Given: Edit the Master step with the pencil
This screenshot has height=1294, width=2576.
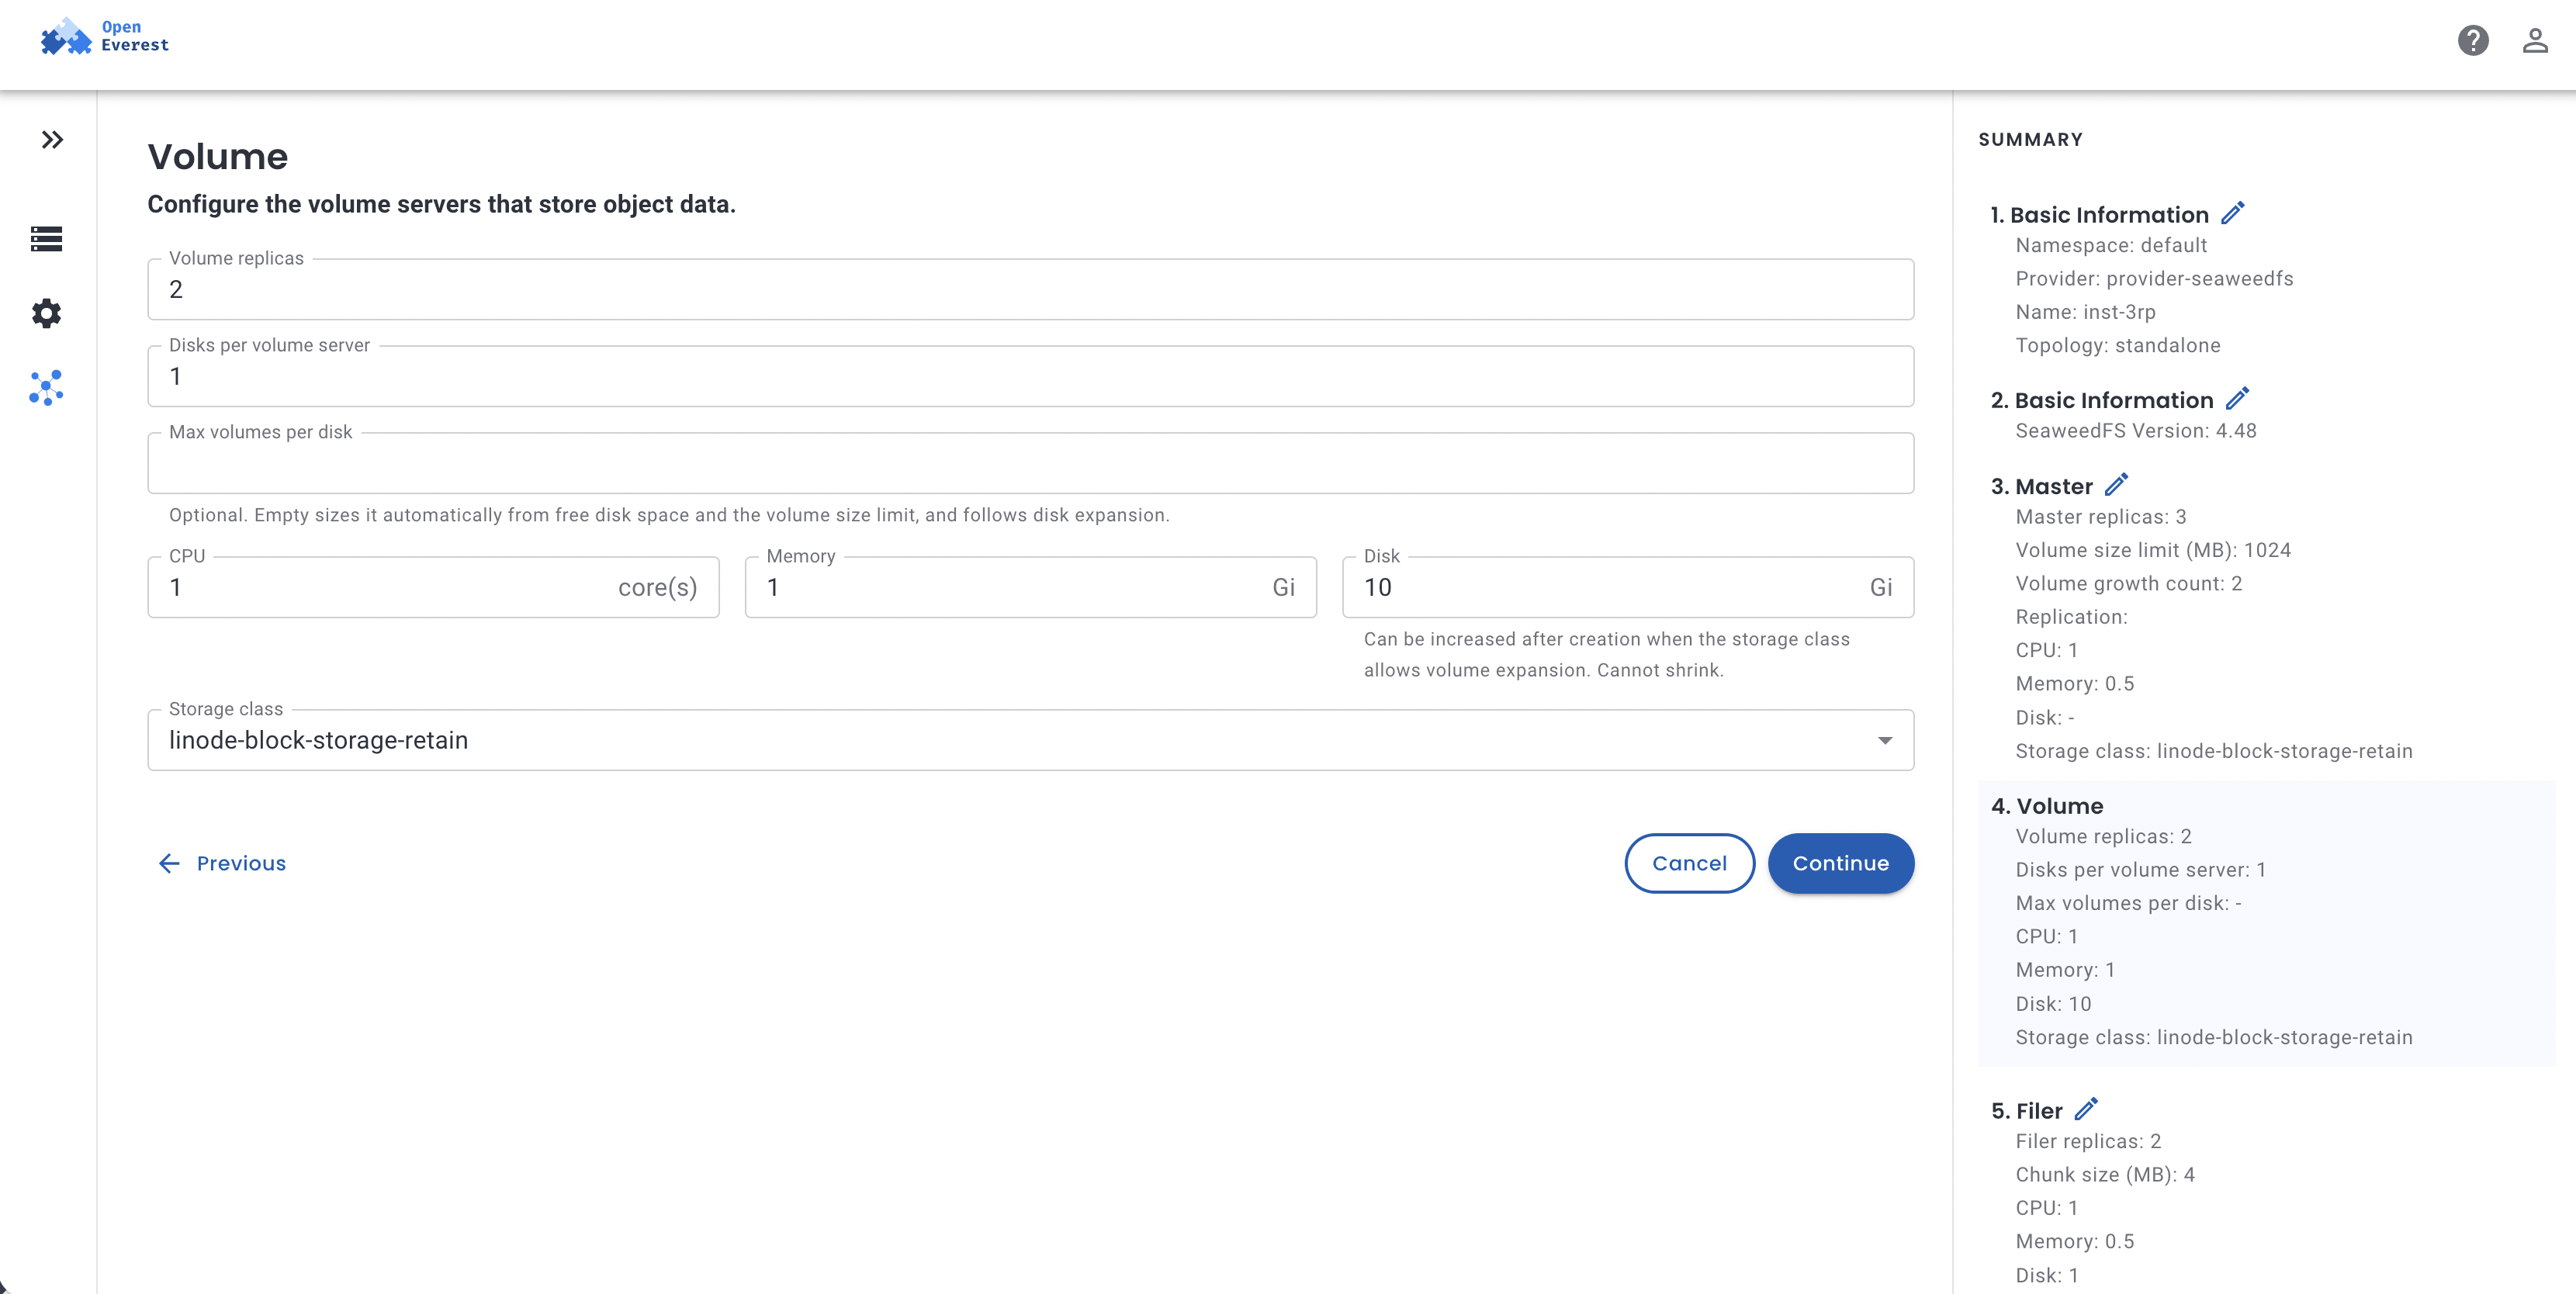Looking at the screenshot, I should point(2116,485).
